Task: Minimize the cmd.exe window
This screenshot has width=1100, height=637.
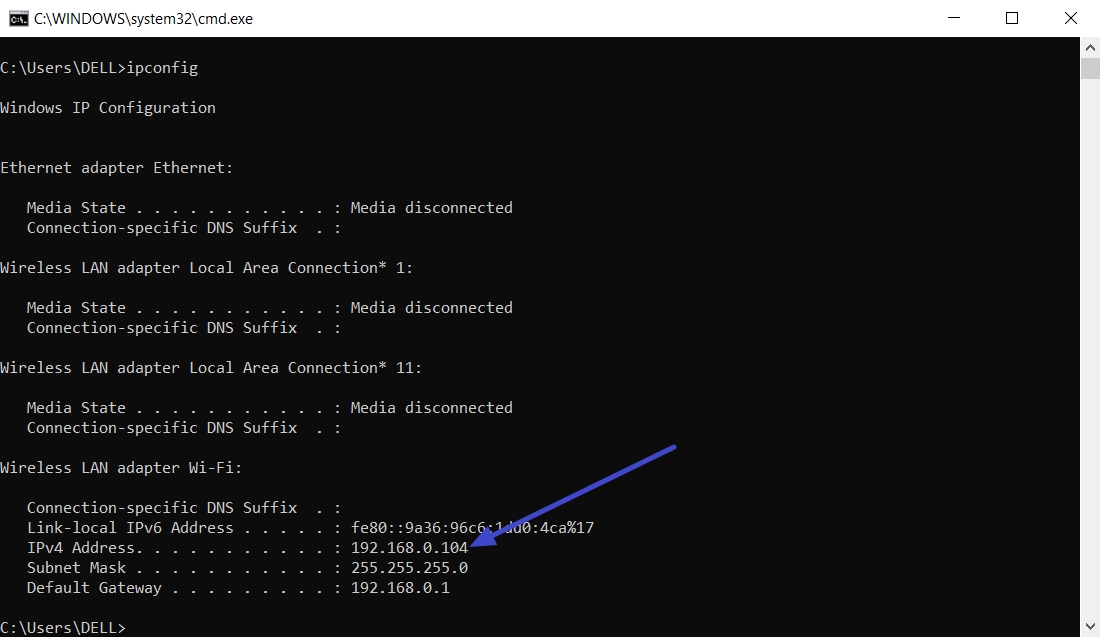Action: [x=953, y=18]
